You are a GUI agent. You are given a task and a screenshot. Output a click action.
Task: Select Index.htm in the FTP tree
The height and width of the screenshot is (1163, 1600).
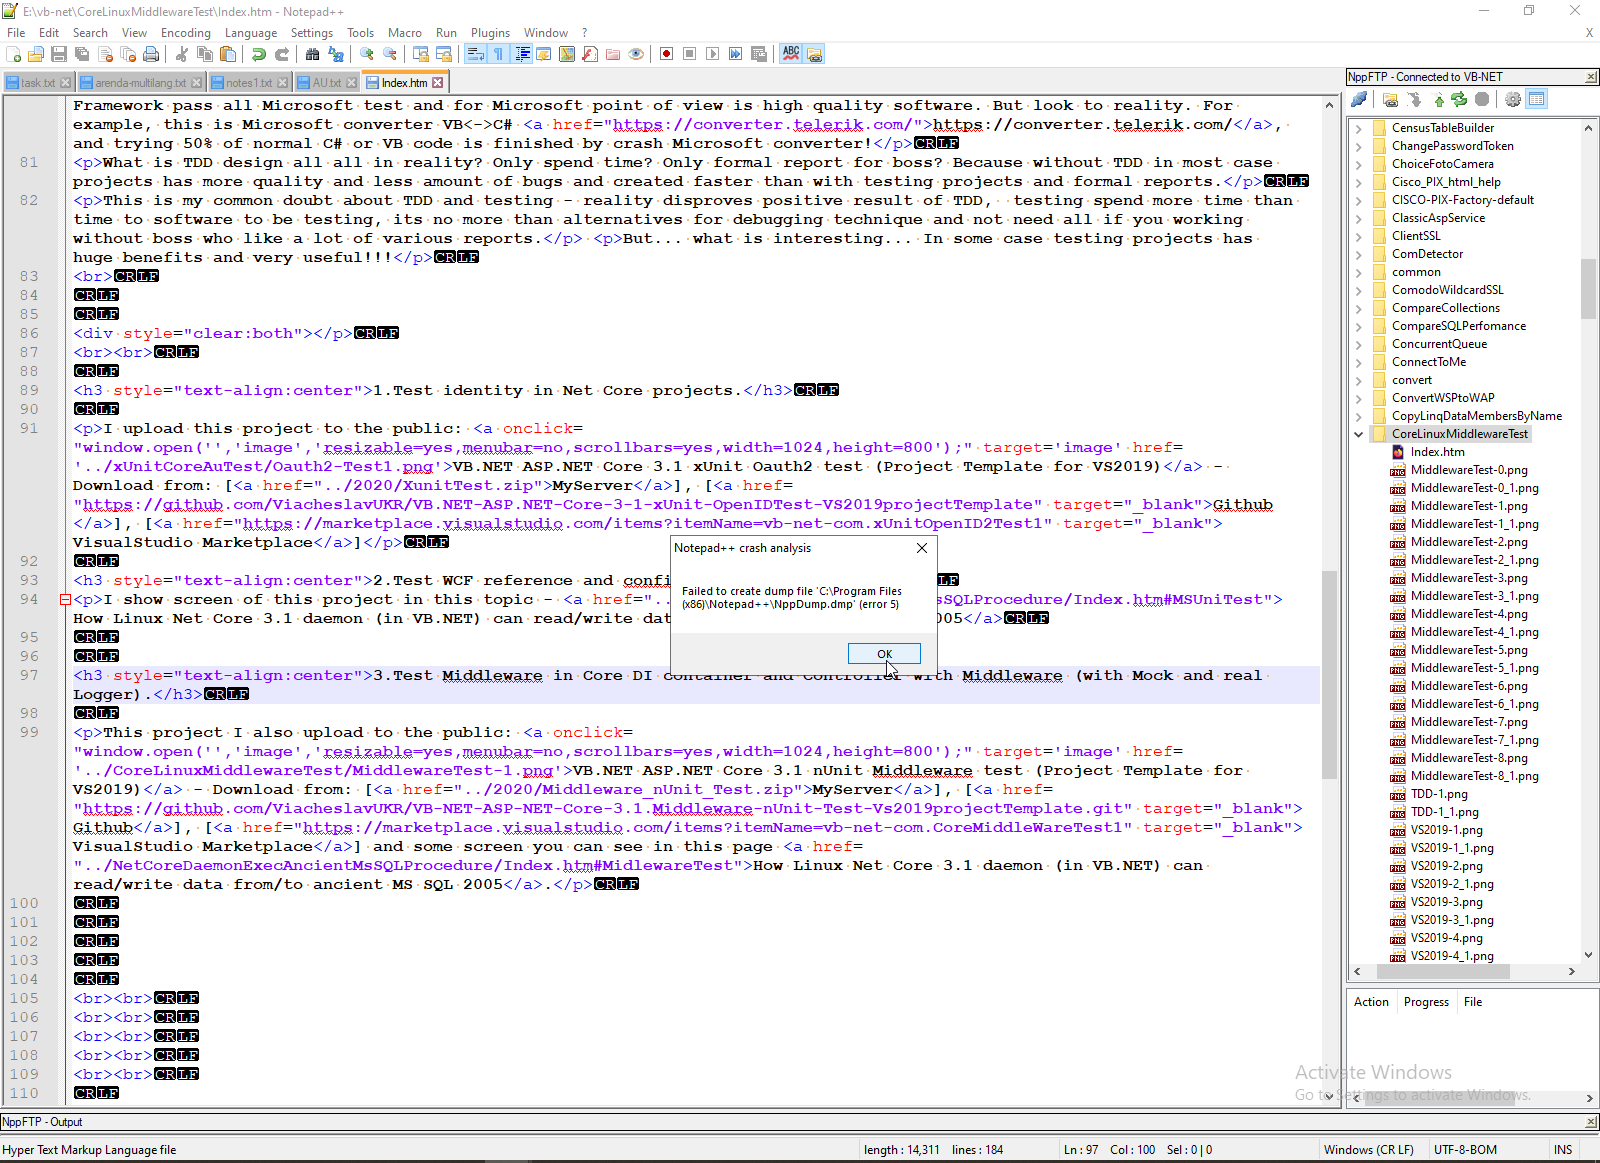pos(1437,452)
